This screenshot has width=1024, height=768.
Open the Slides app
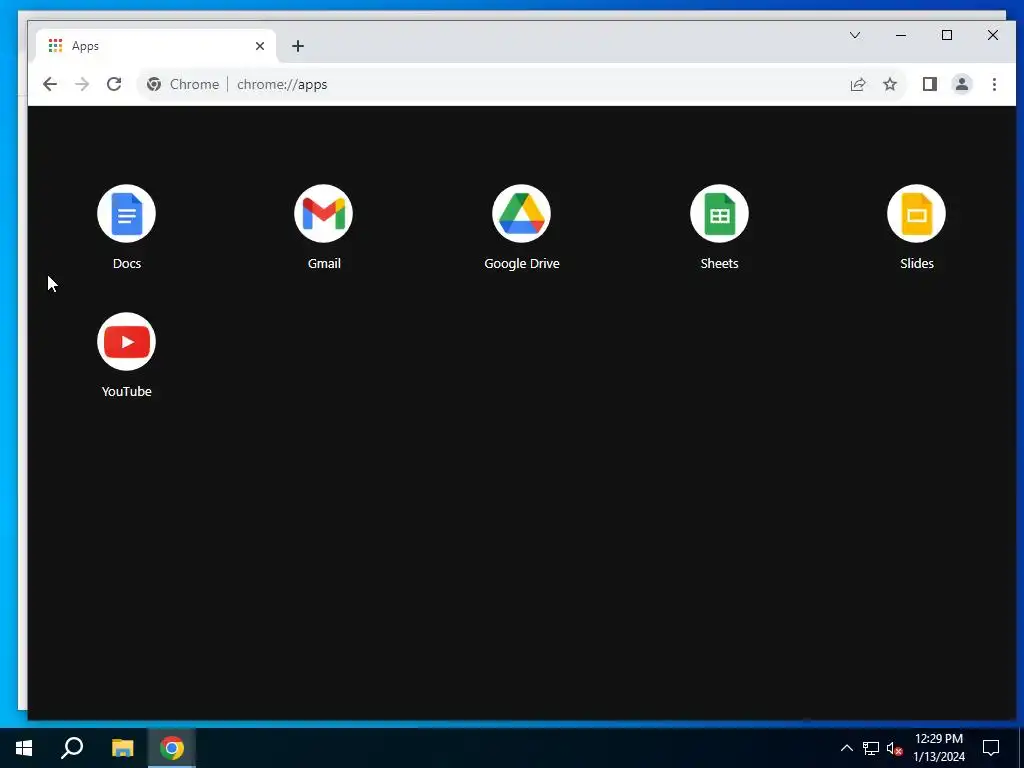click(x=916, y=214)
